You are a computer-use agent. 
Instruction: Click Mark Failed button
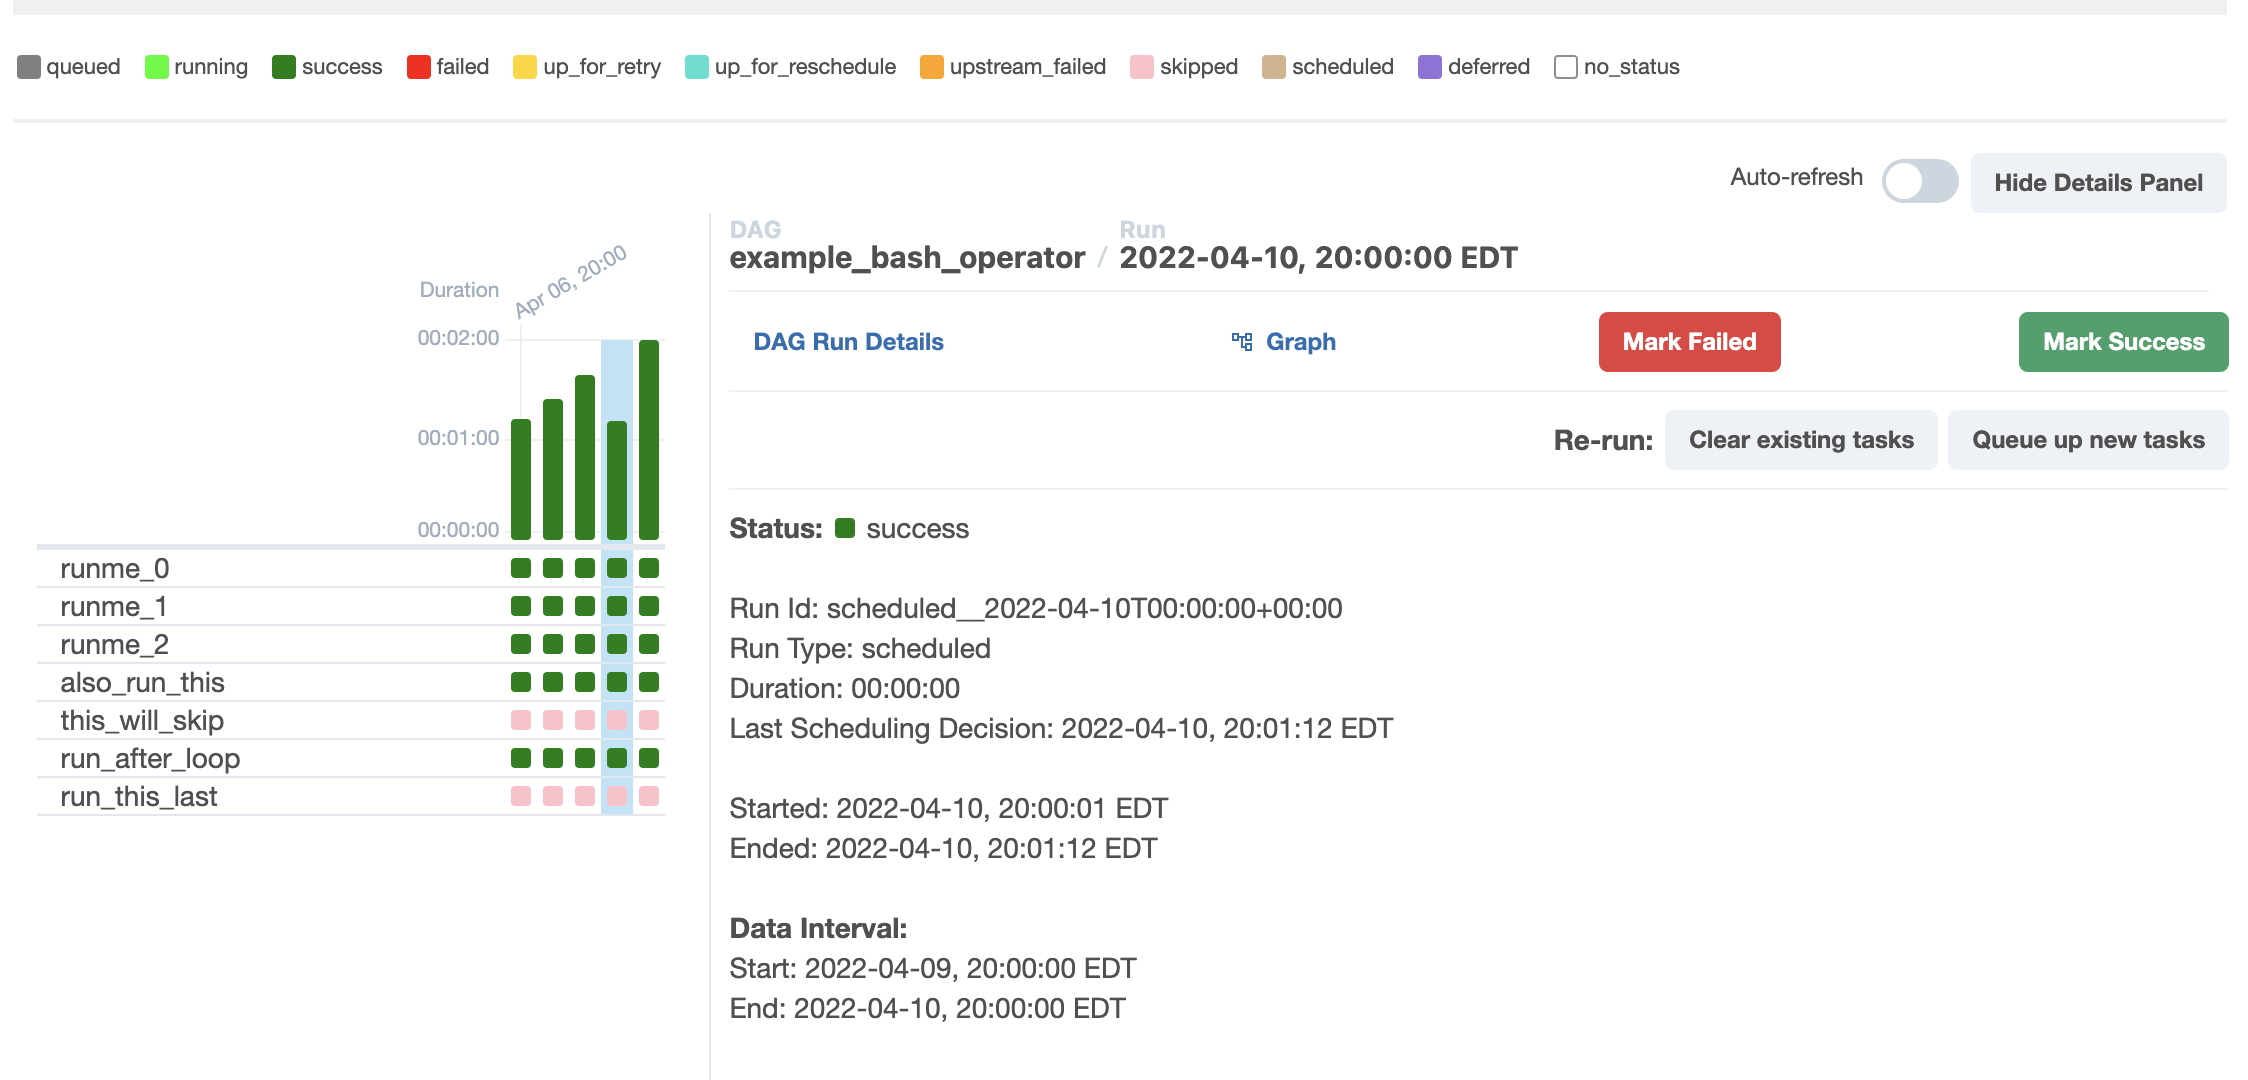click(x=1689, y=341)
